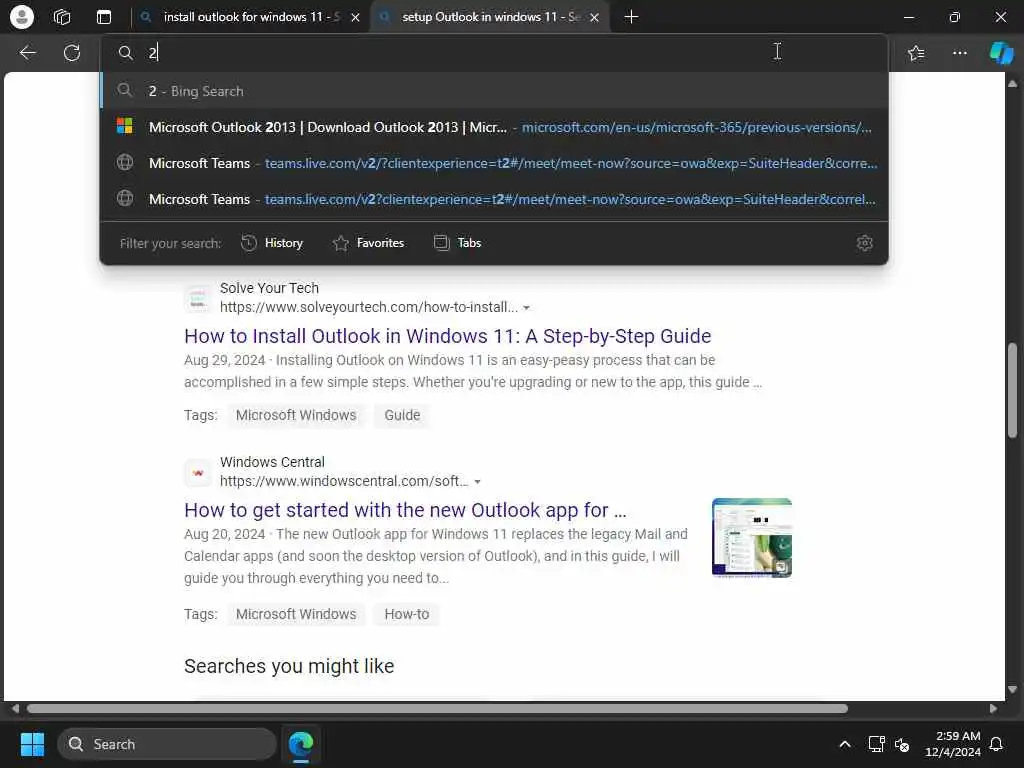Open the Windows Start menu
1024x768 pixels.
[x=32, y=744]
